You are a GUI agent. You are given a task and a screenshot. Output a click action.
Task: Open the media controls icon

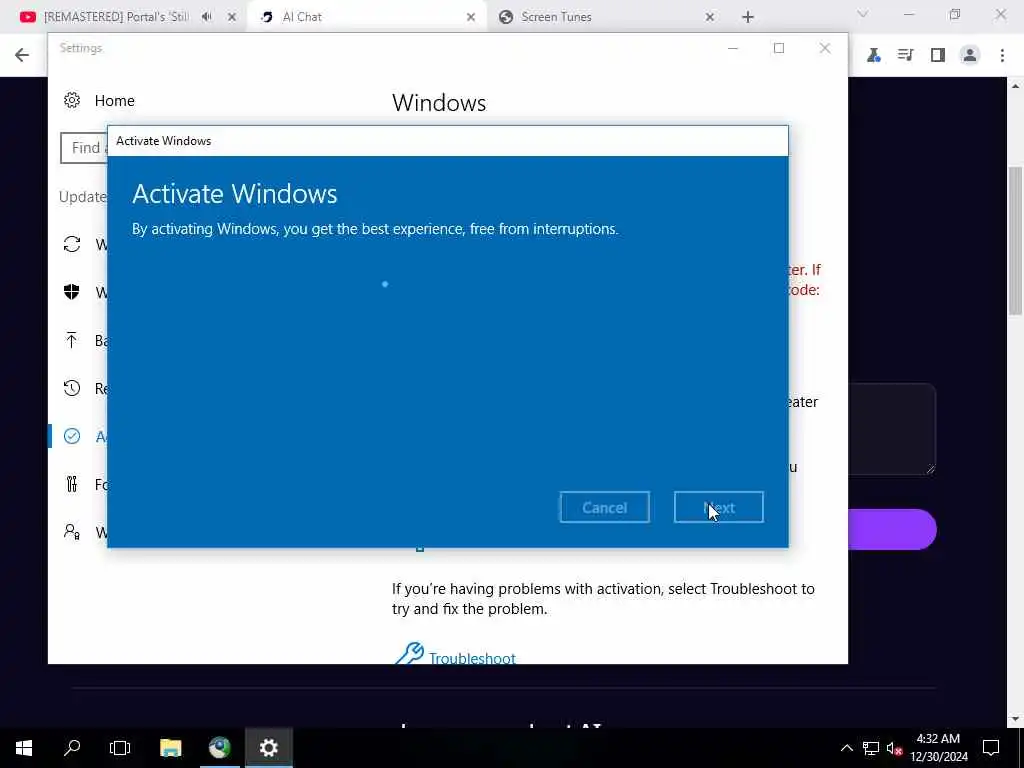click(905, 56)
